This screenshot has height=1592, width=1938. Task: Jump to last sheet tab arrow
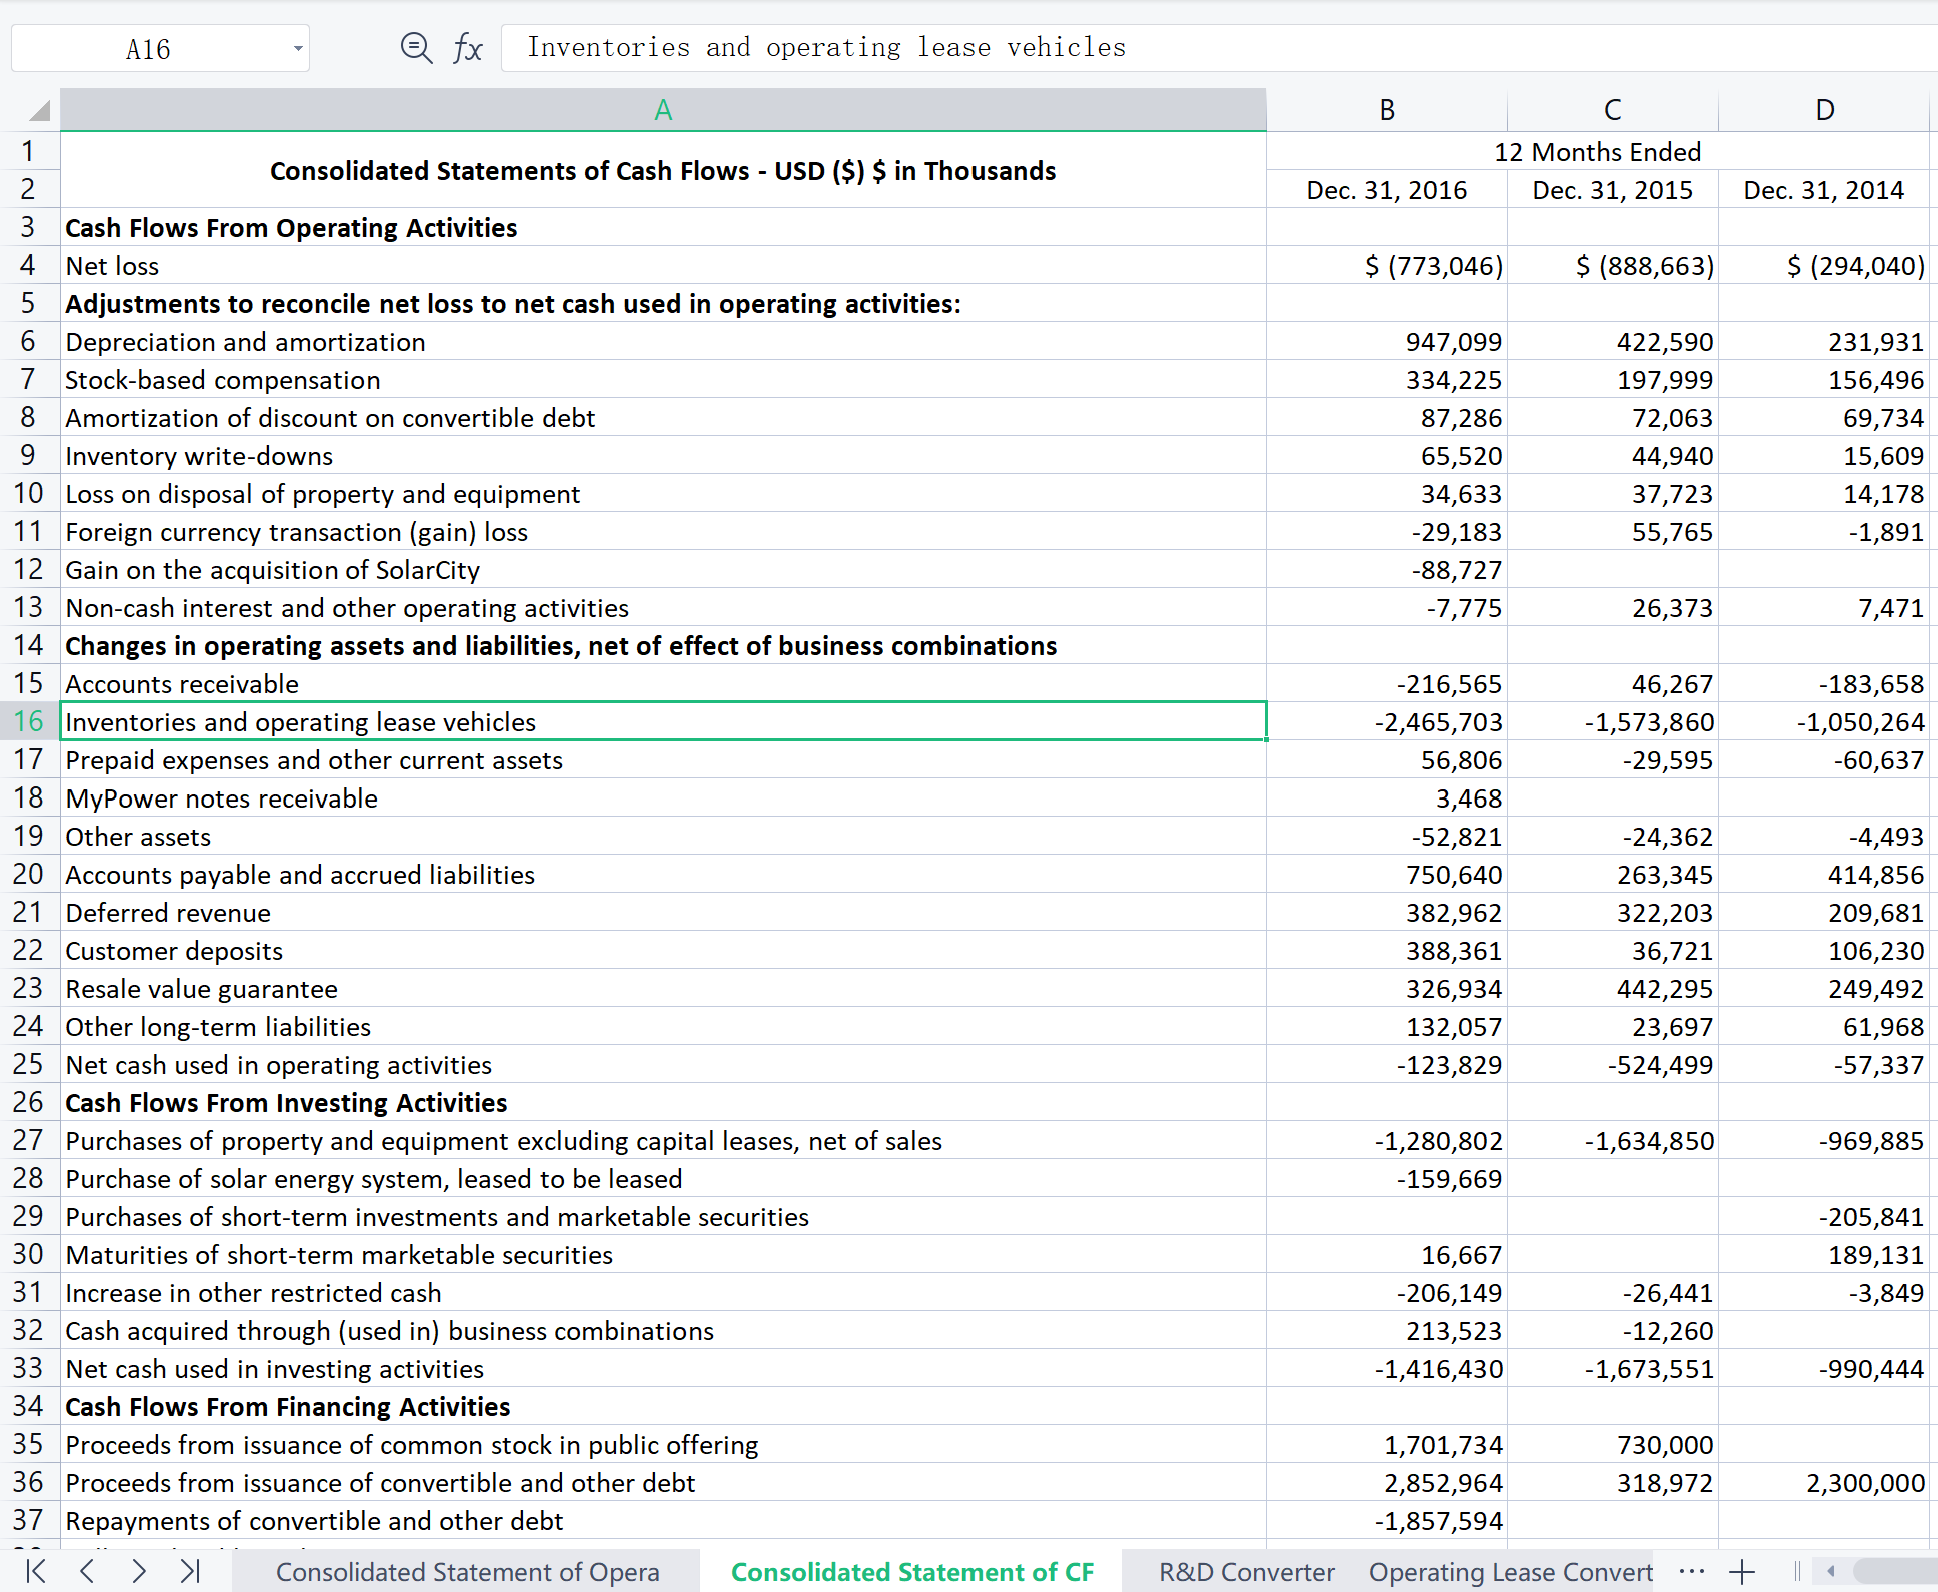tap(190, 1571)
